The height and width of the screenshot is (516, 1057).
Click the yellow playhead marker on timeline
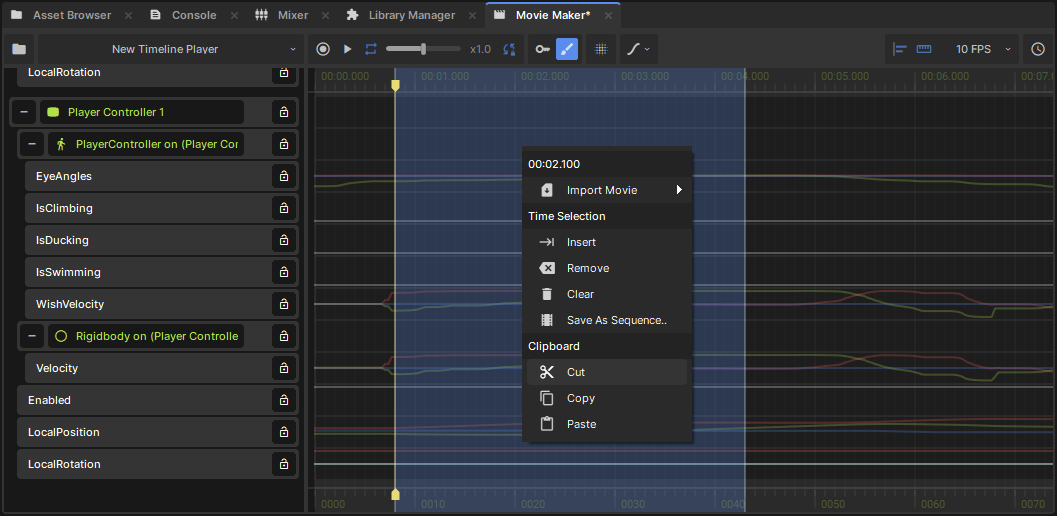[395, 86]
